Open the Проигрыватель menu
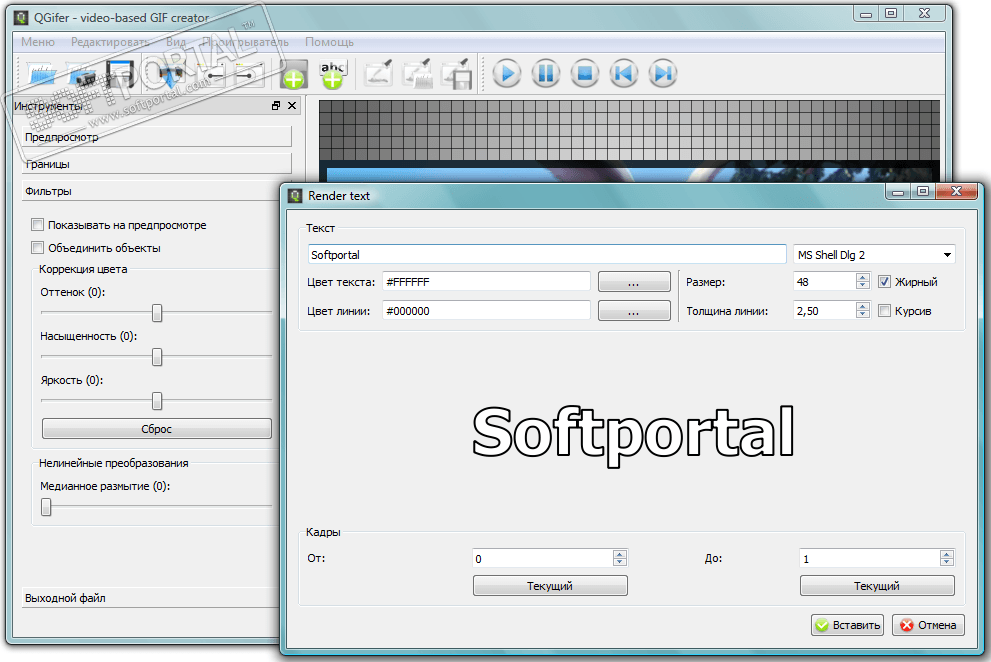Viewport: 991px width, 662px height. tap(245, 42)
